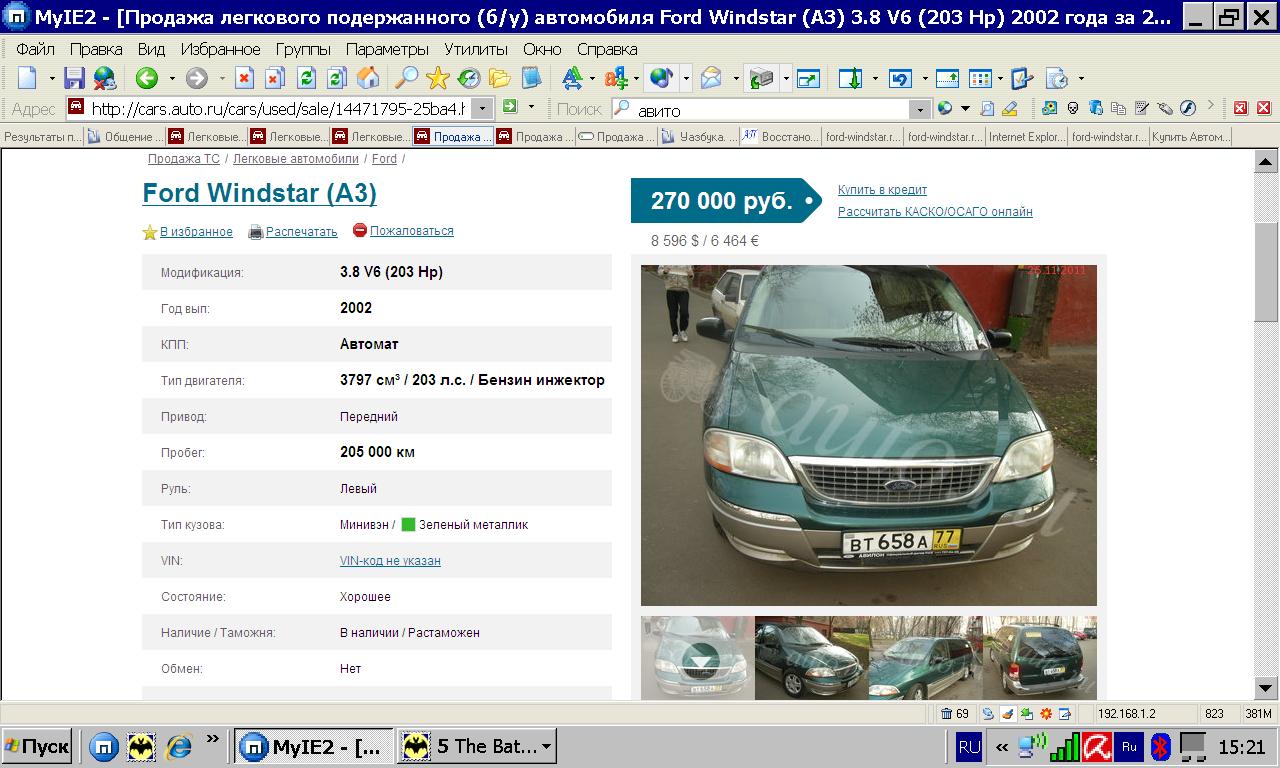The height and width of the screenshot is (768, 1280).
Task: Click the Refresh all pages icon
Action: pos(337,78)
